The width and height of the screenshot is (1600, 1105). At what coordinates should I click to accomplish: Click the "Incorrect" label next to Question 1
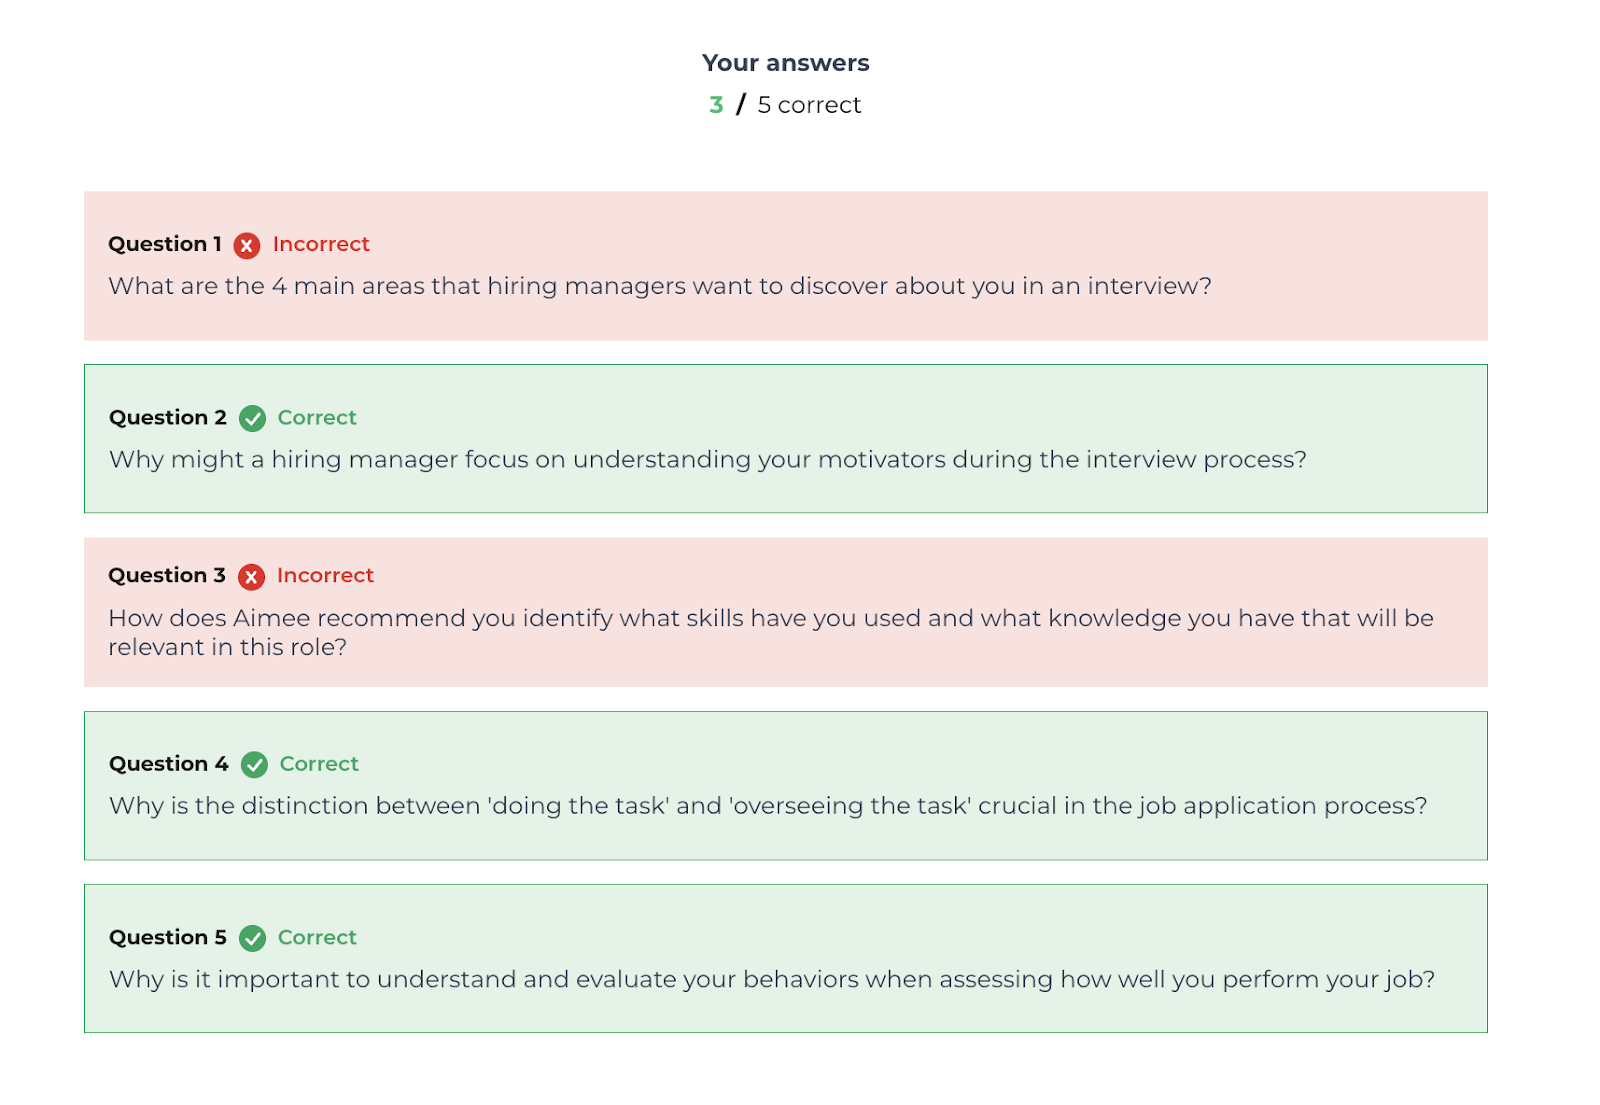321,244
